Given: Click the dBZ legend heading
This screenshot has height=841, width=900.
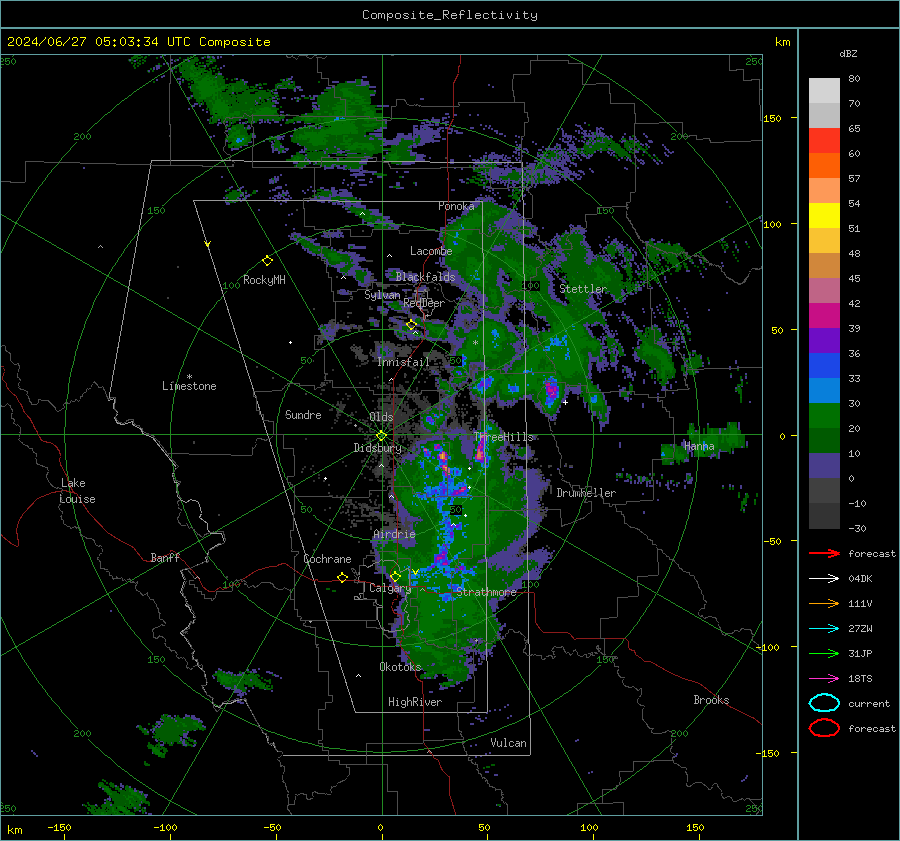Looking at the screenshot, I should (848, 53).
